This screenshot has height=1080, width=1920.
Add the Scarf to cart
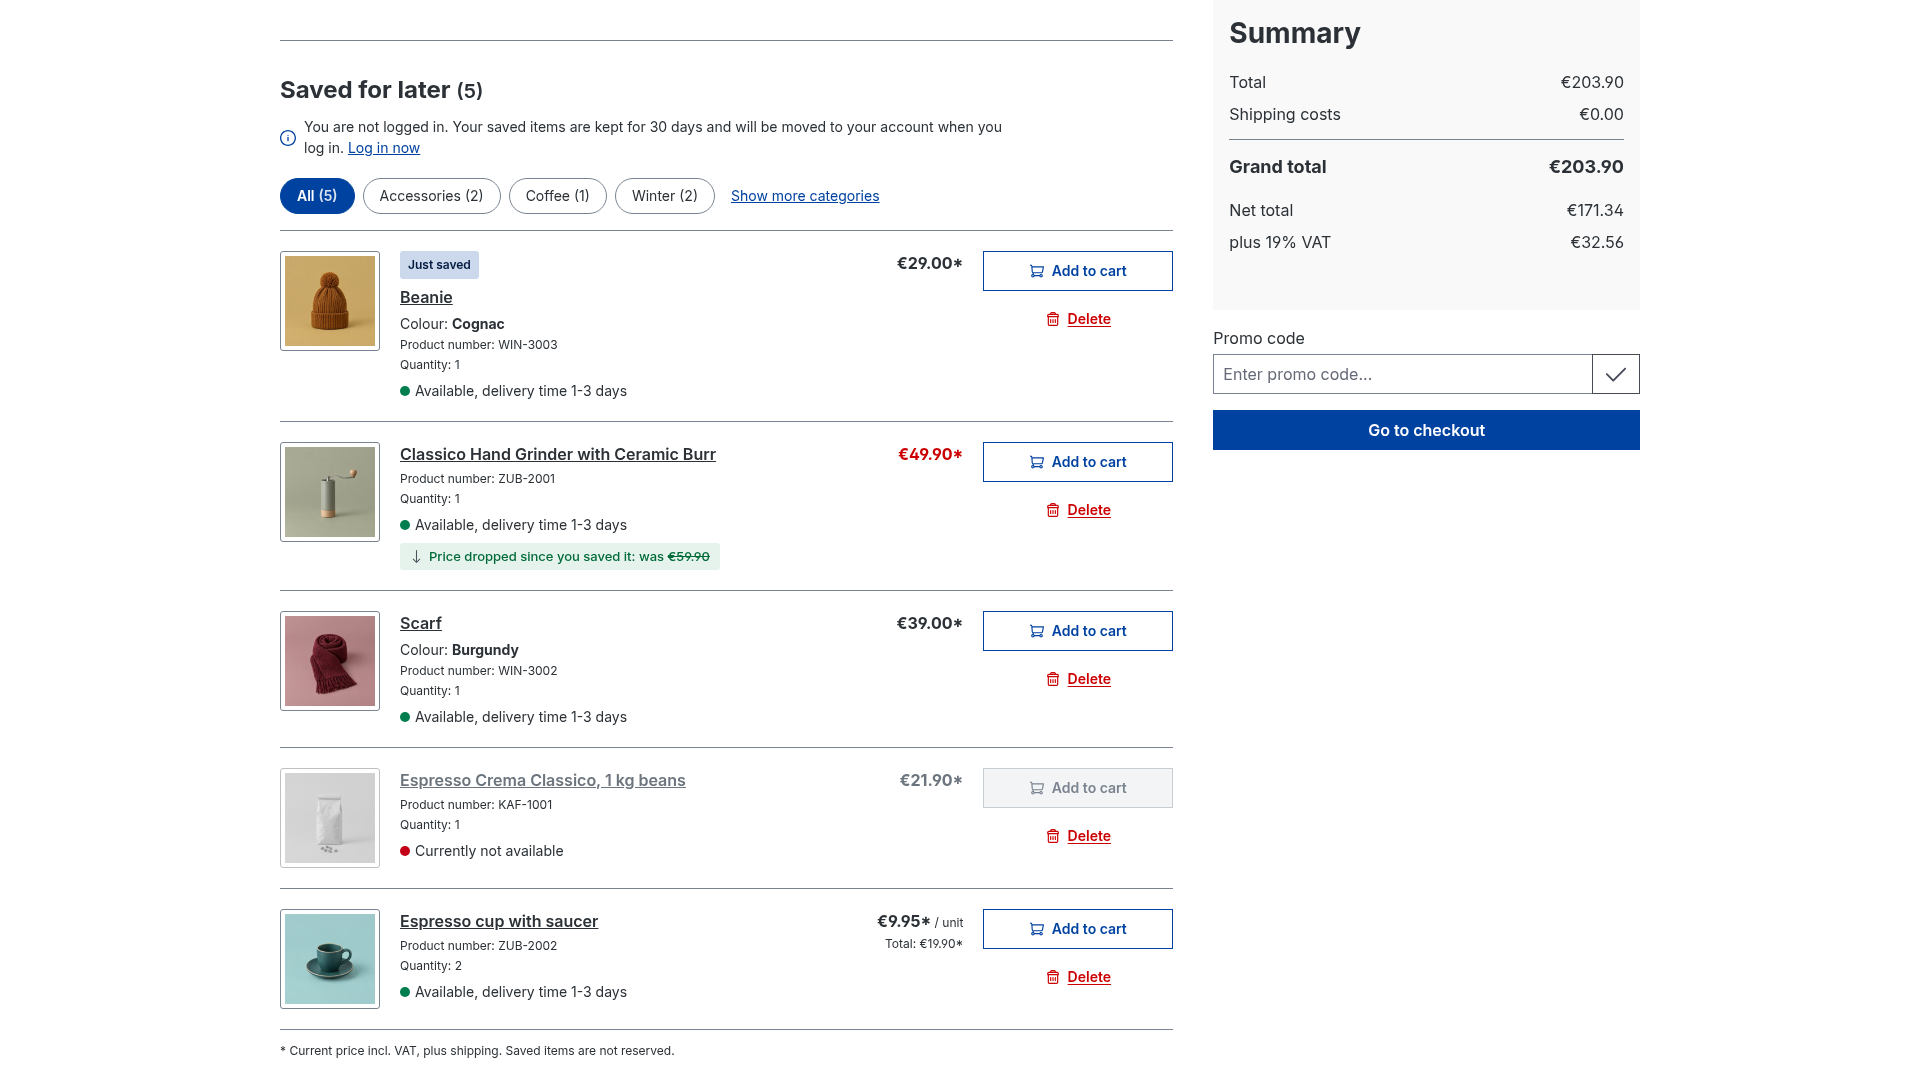tap(1078, 631)
